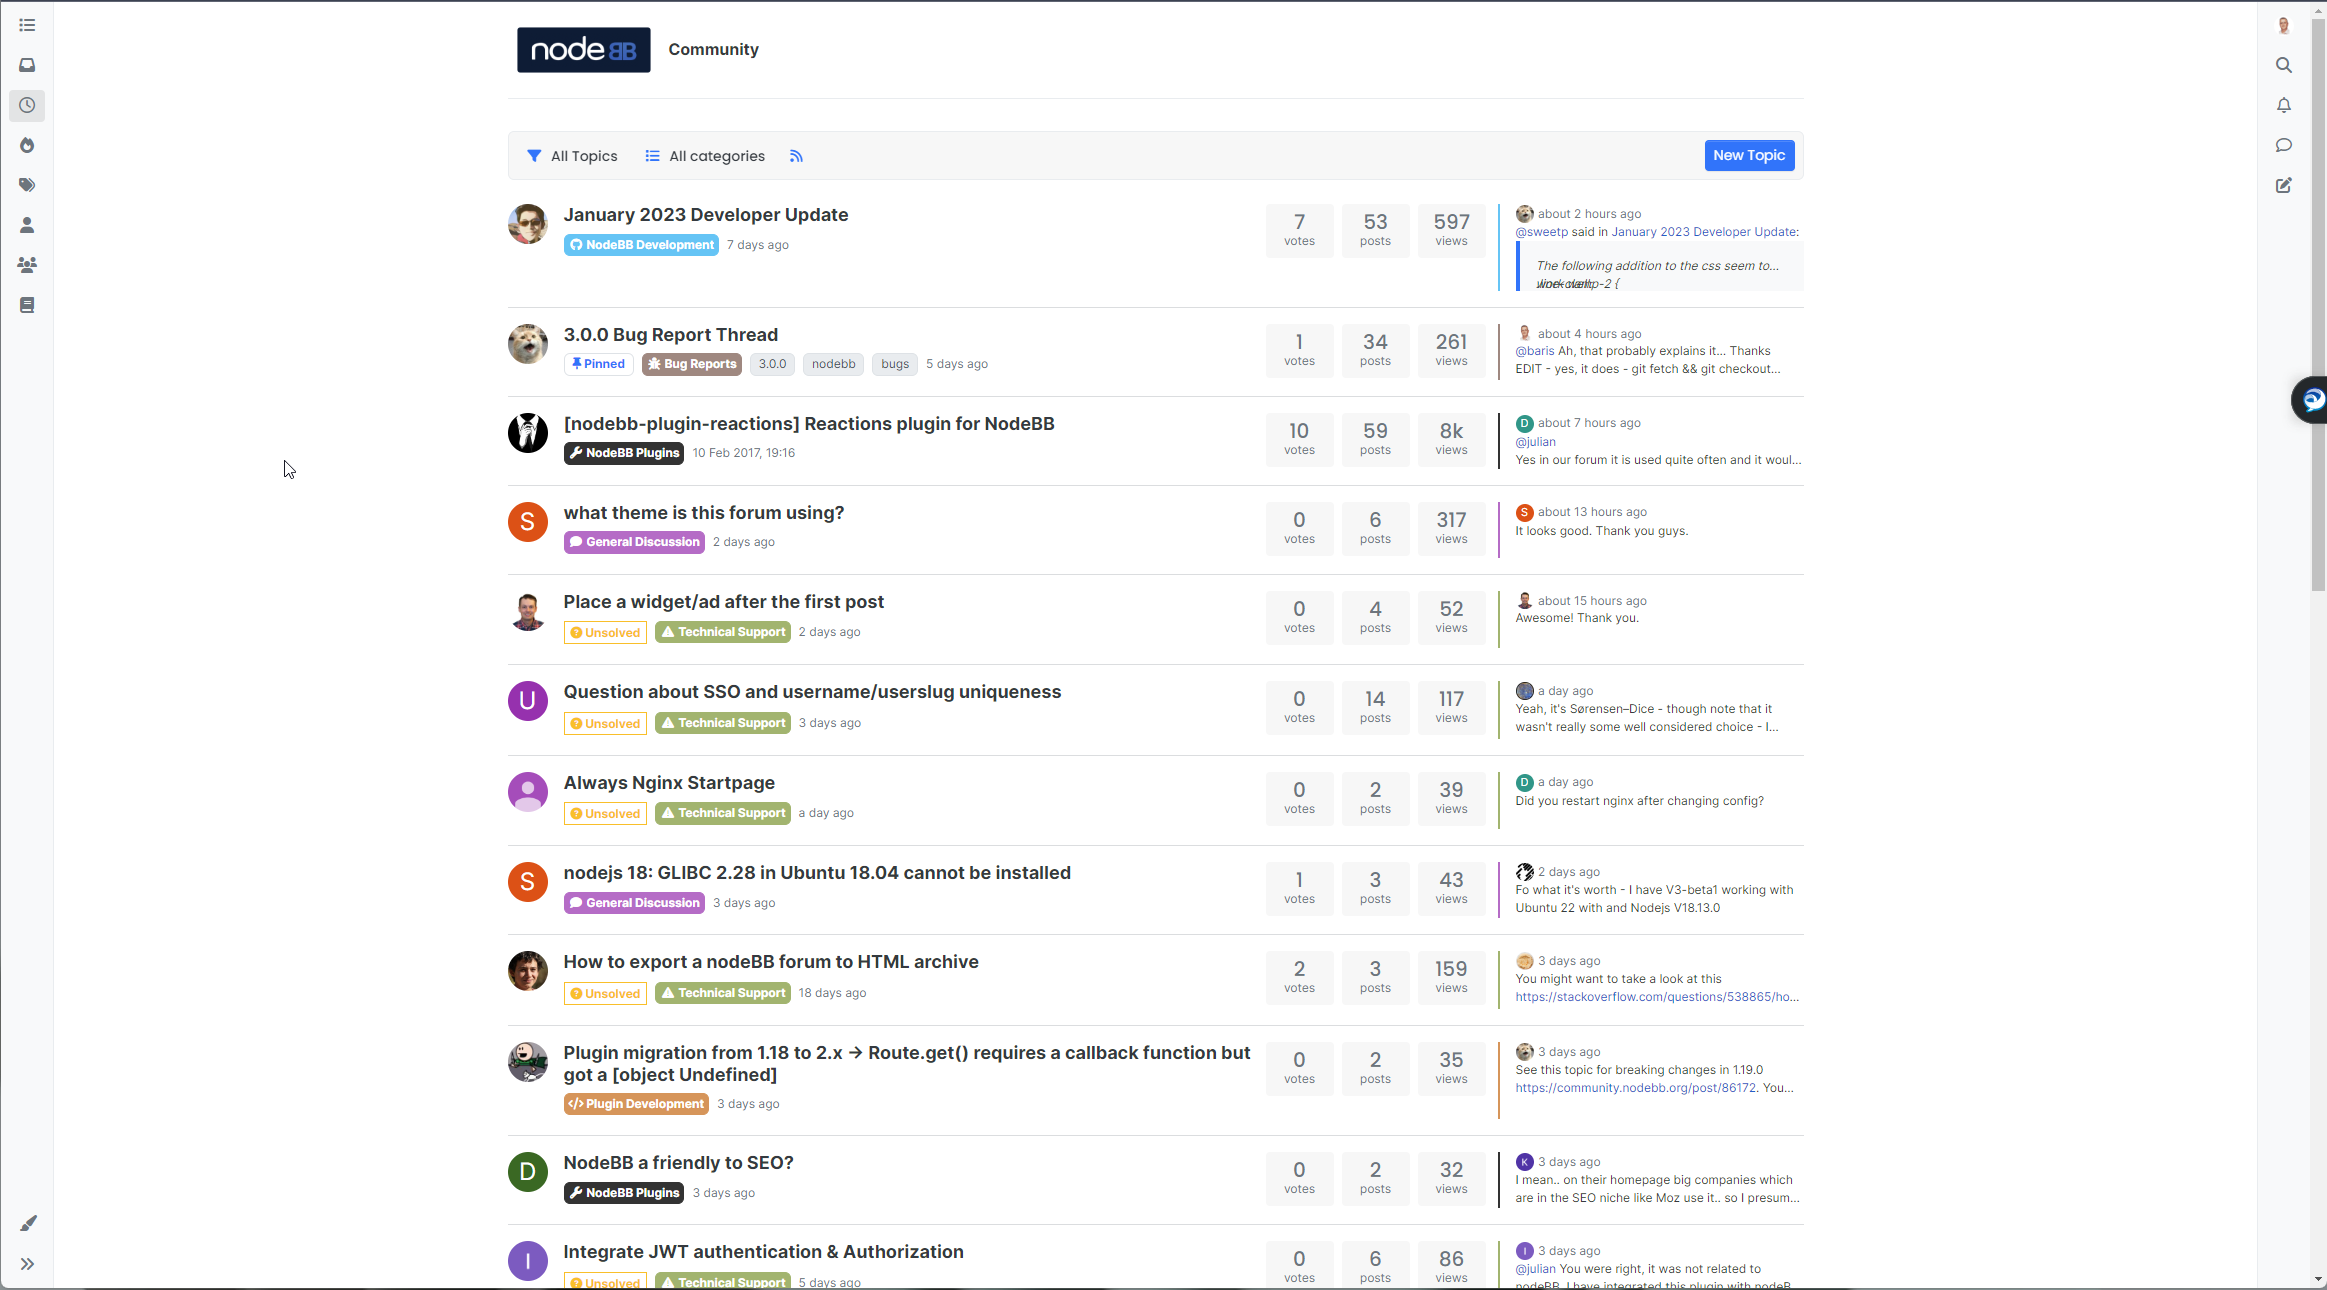Open the RSS feed icon
The height and width of the screenshot is (1290, 2327).
pos(796,156)
